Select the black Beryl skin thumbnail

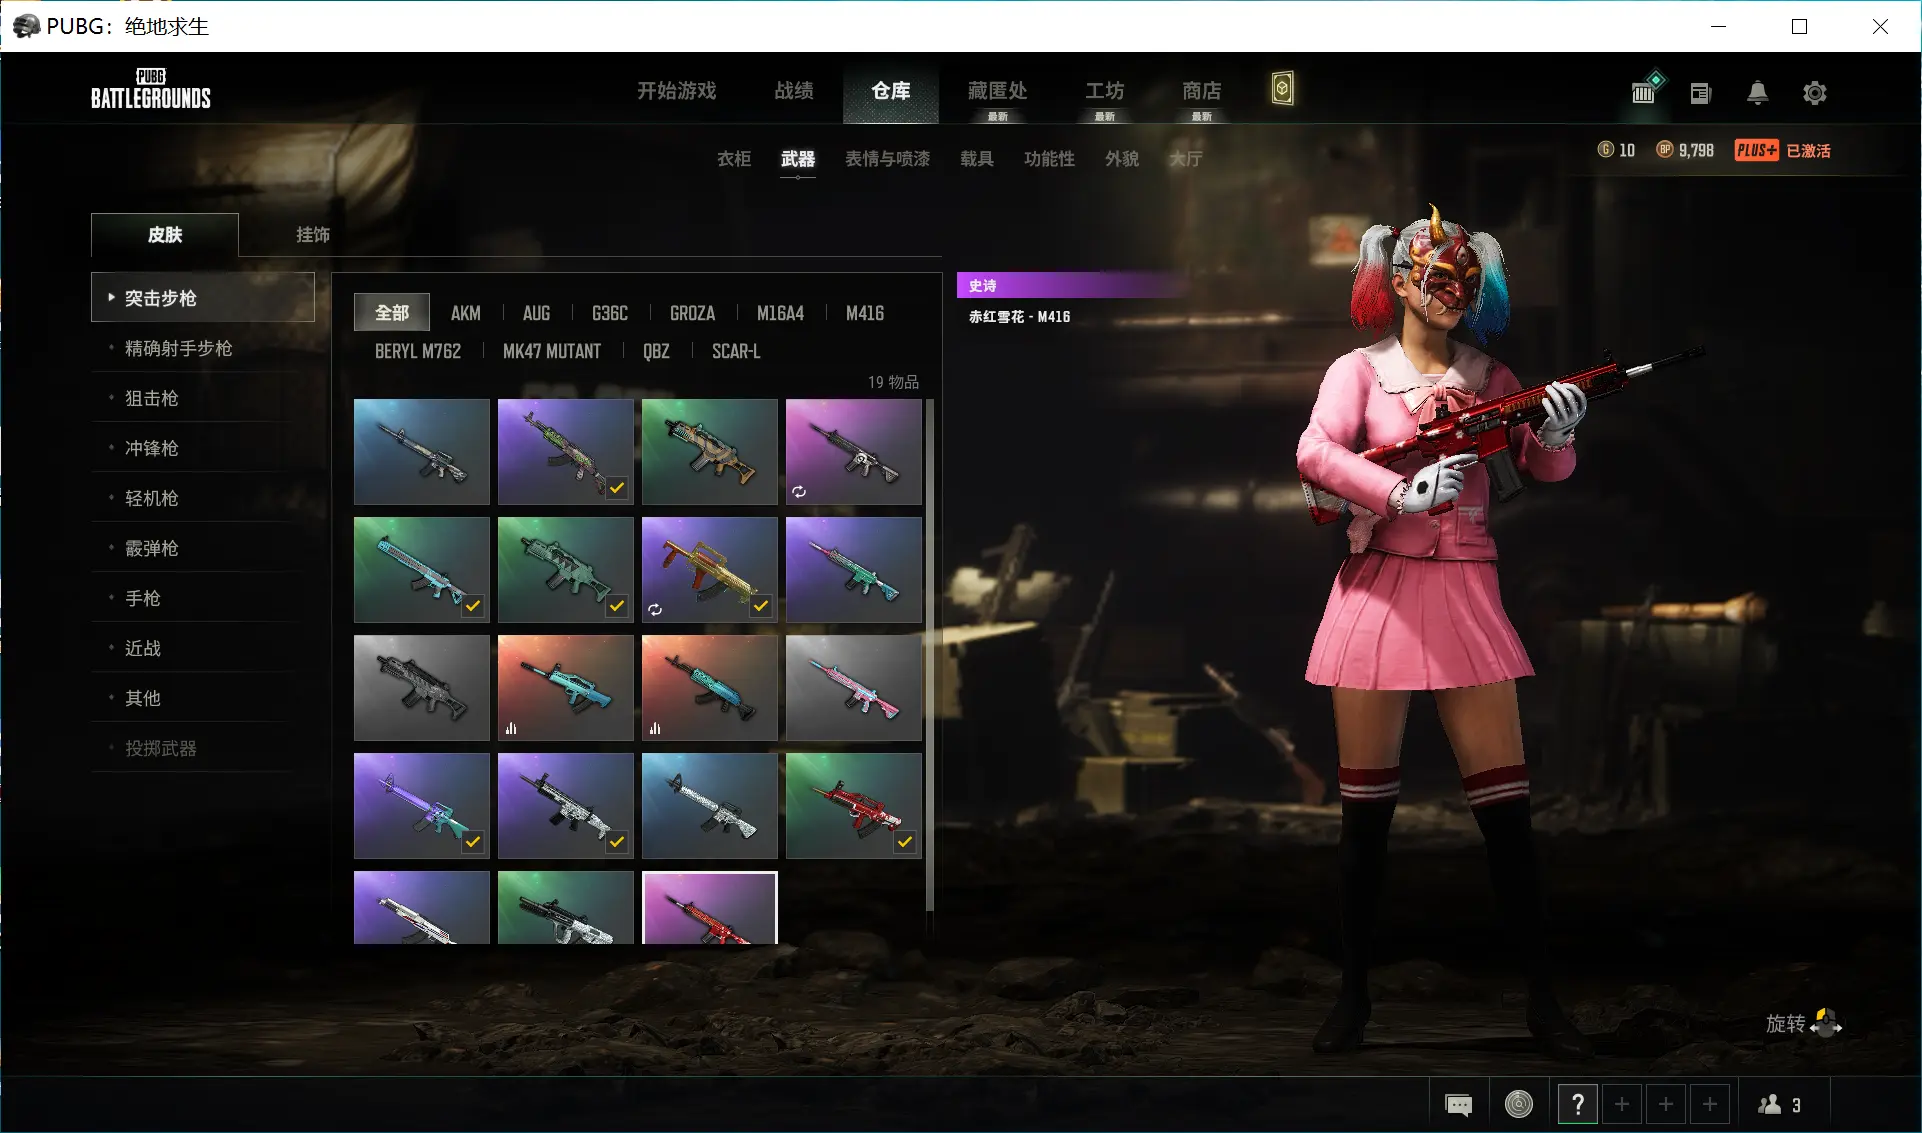point(422,688)
